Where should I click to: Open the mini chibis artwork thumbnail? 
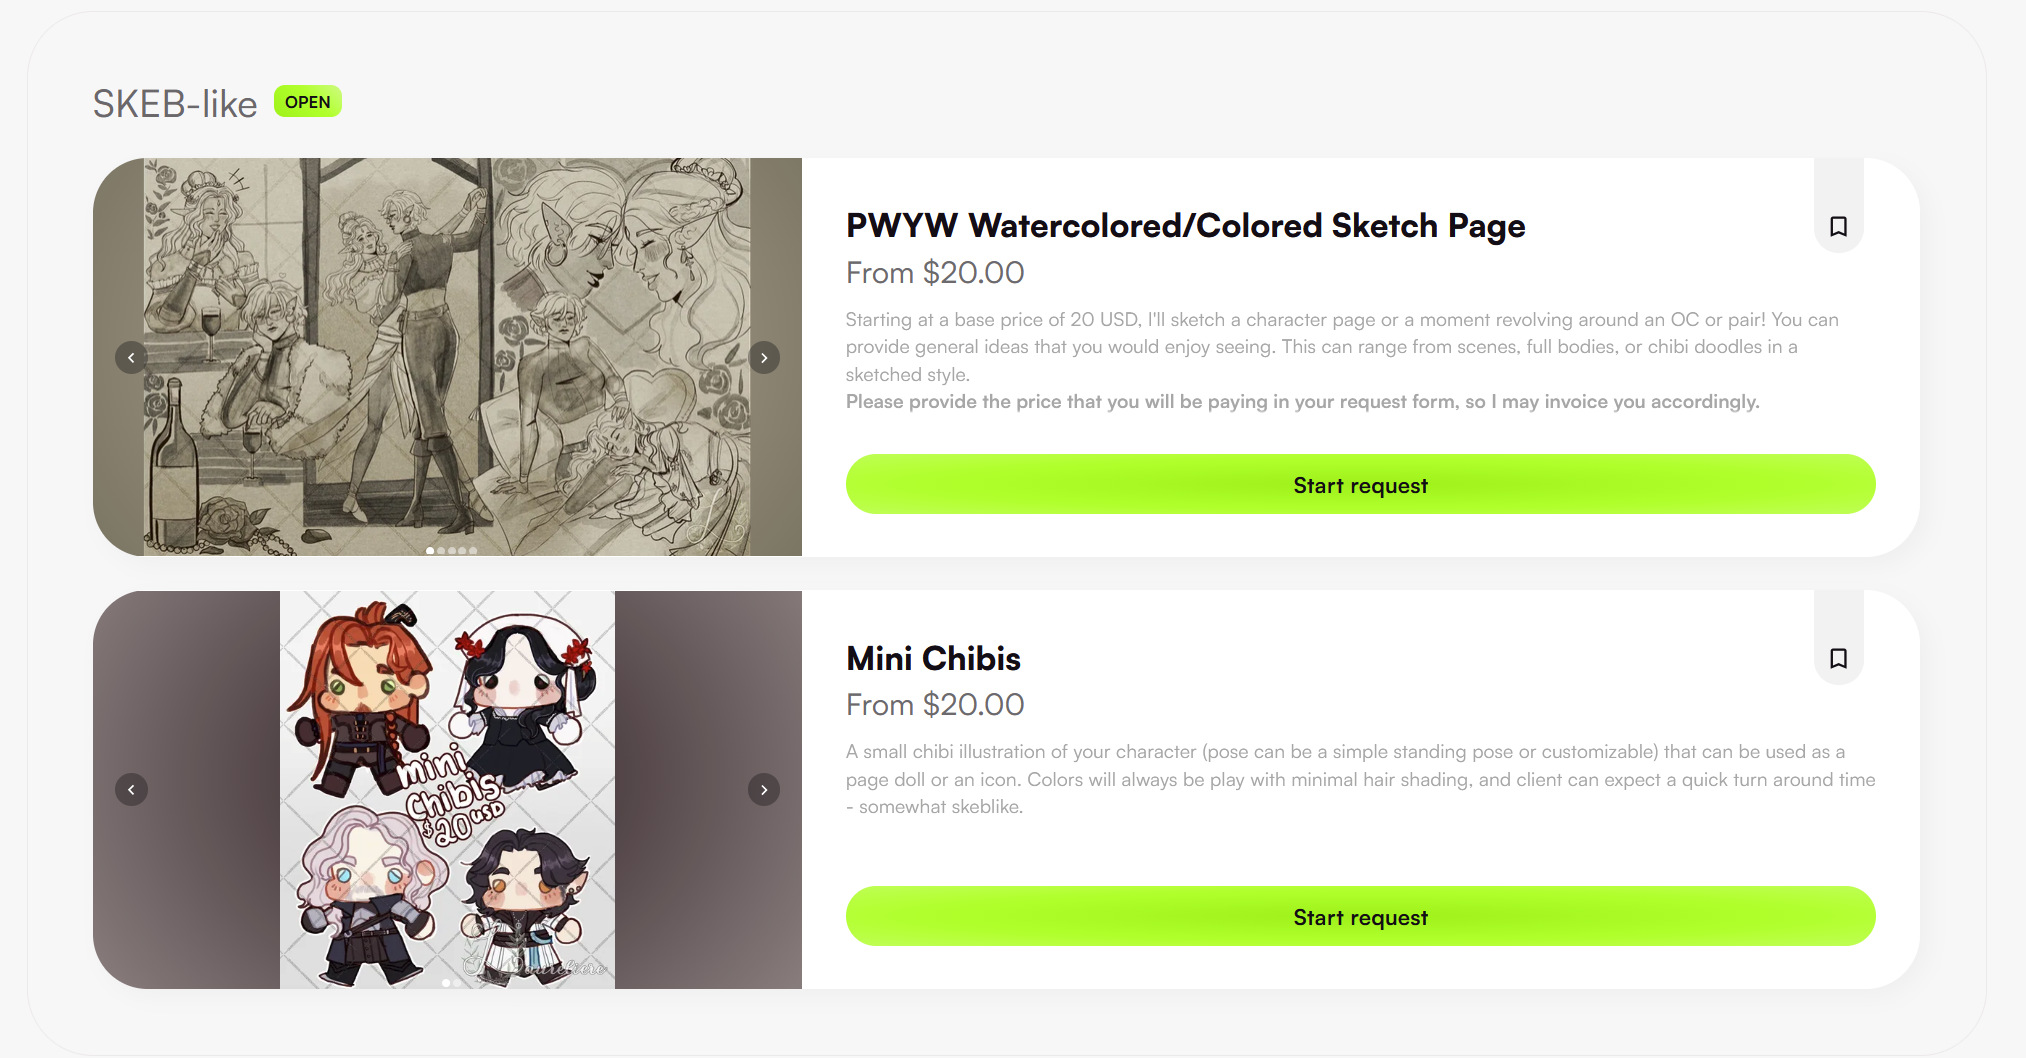click(447, 789)
